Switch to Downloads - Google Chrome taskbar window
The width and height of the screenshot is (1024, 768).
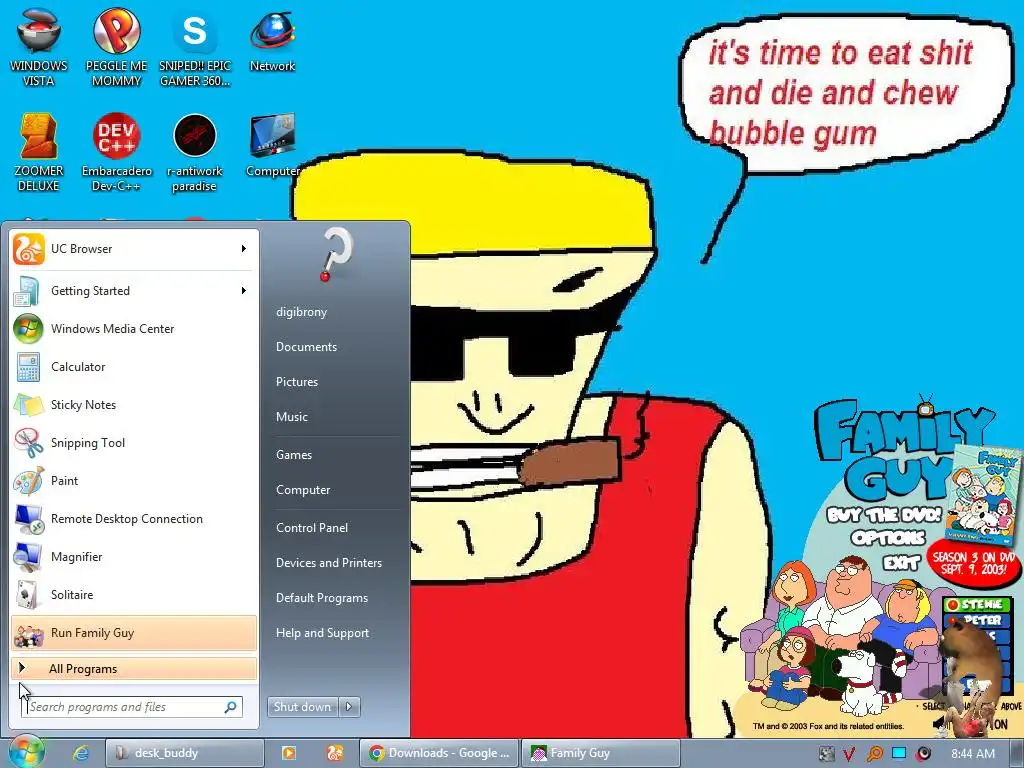coord(439,753)
